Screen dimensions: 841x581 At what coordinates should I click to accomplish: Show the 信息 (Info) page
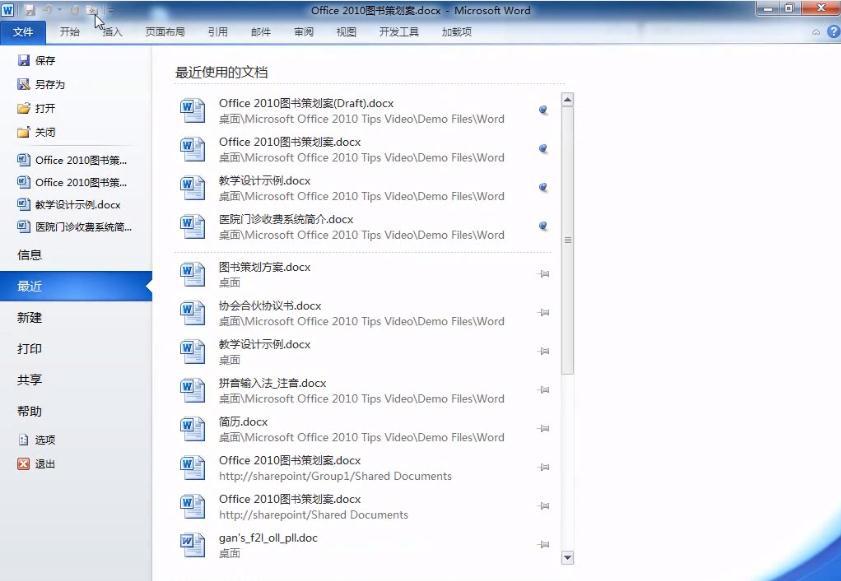point(76,255)
